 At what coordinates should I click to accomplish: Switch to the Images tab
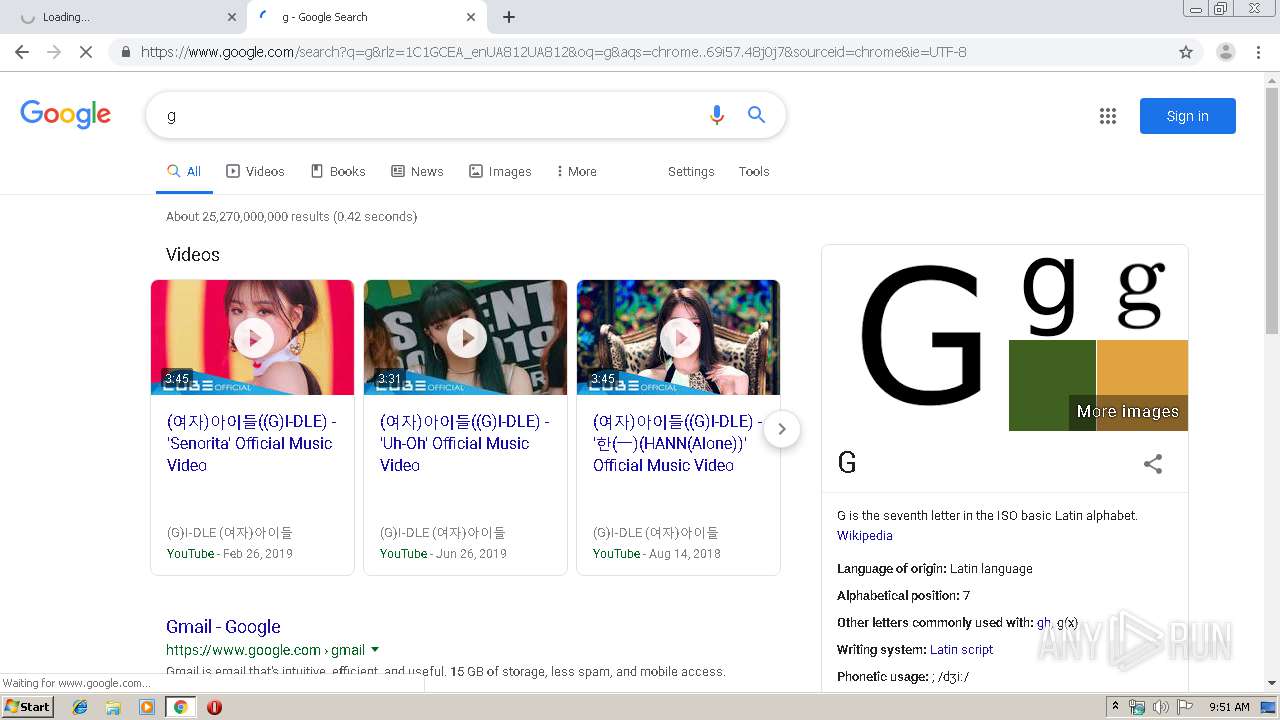point(500,172)
